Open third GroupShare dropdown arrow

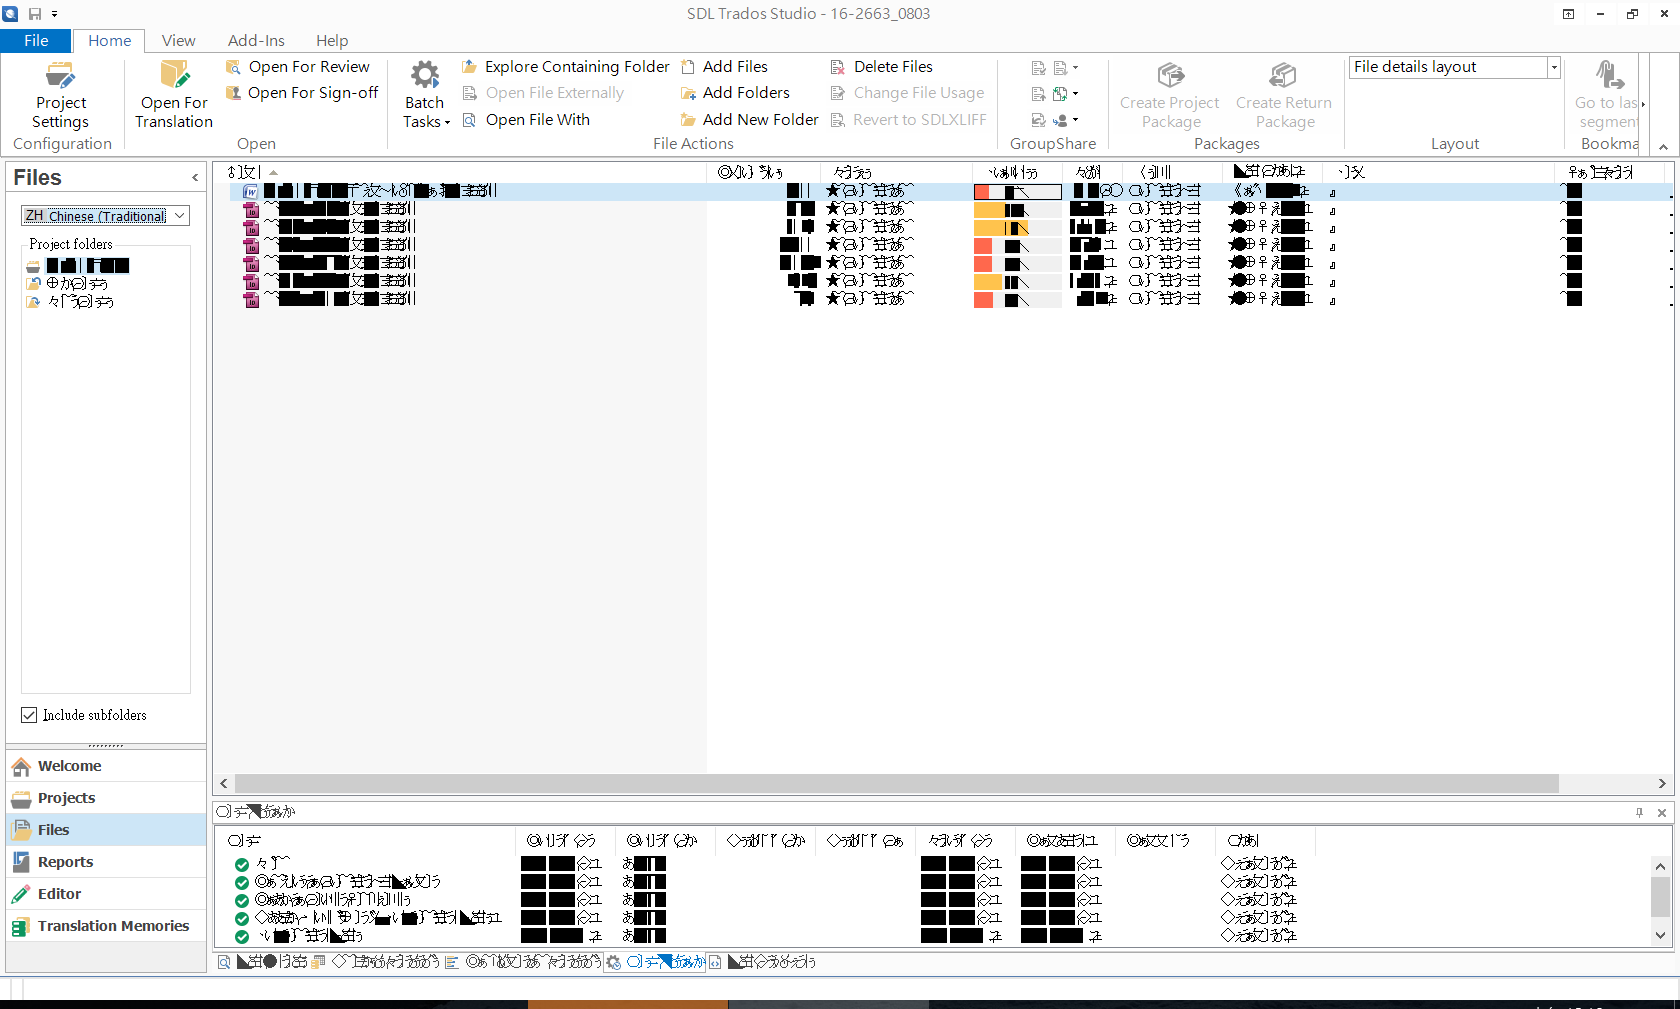click(x=1076, y=120)
